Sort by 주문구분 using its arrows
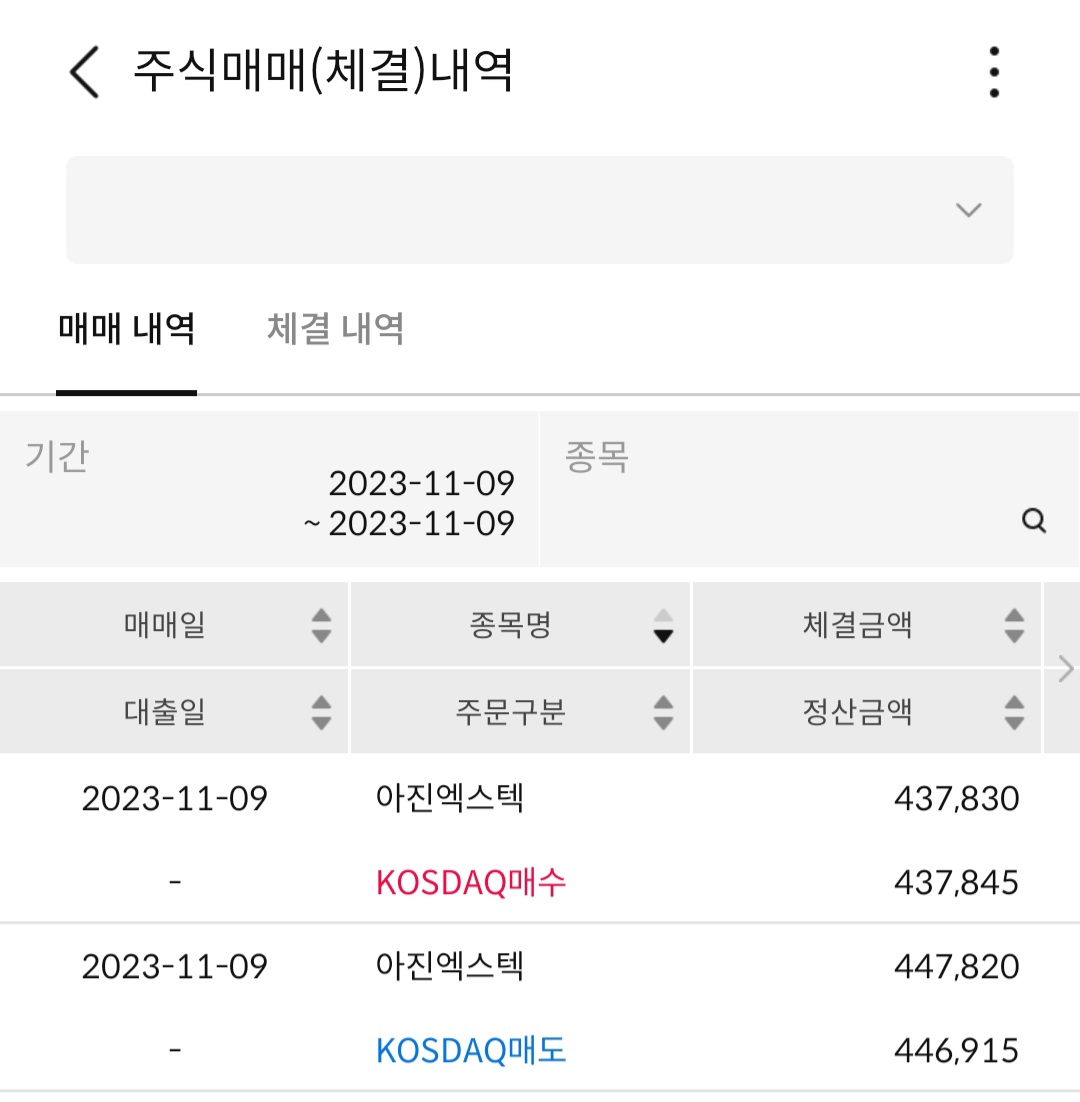This screenshot has height=1102, width=1080. 663,713
